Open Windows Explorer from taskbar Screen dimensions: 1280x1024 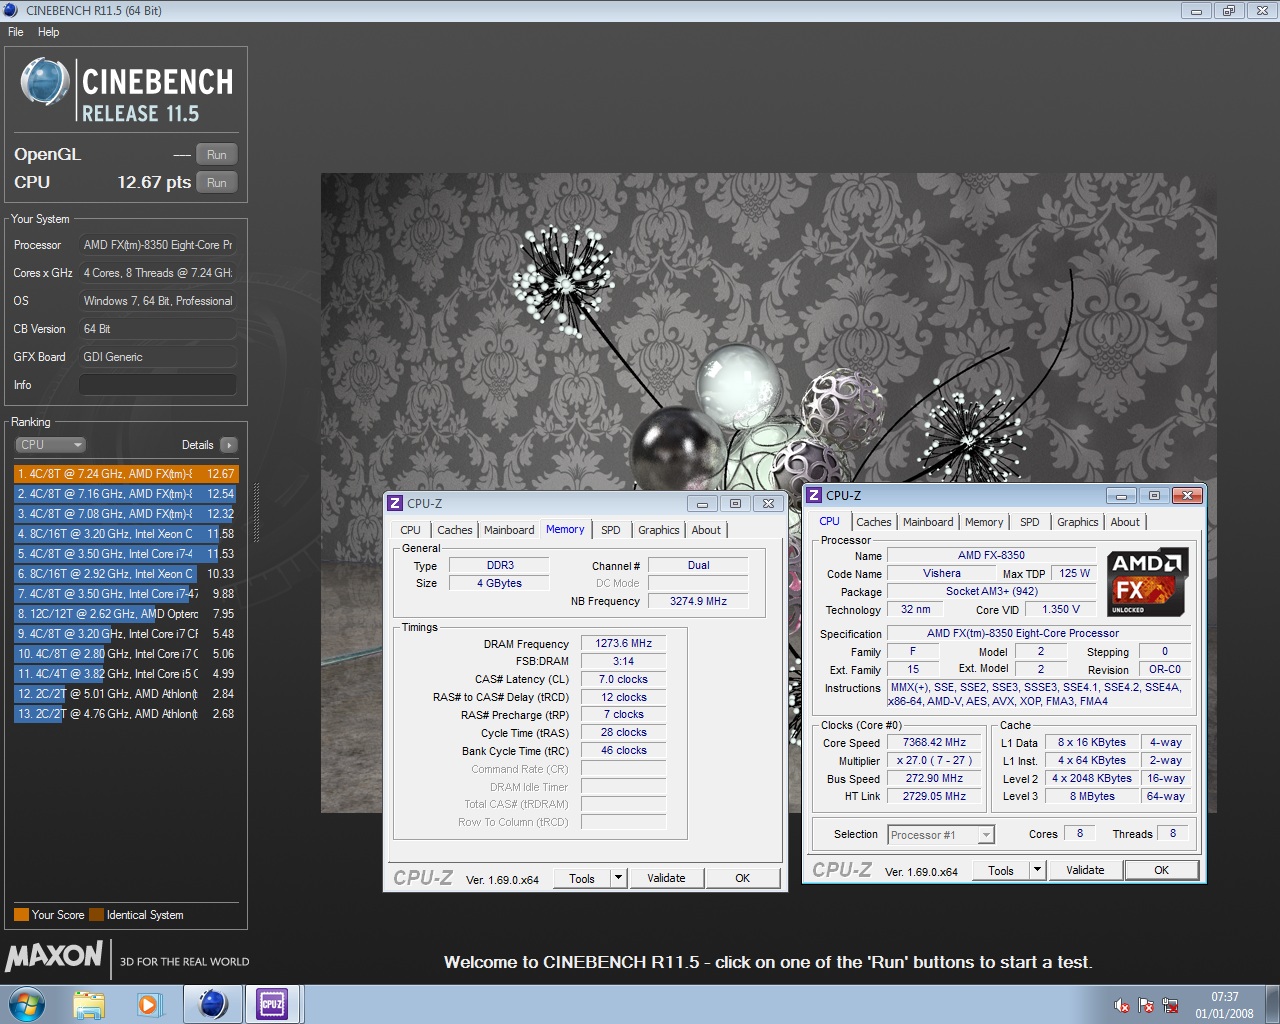pos(89,1004)
